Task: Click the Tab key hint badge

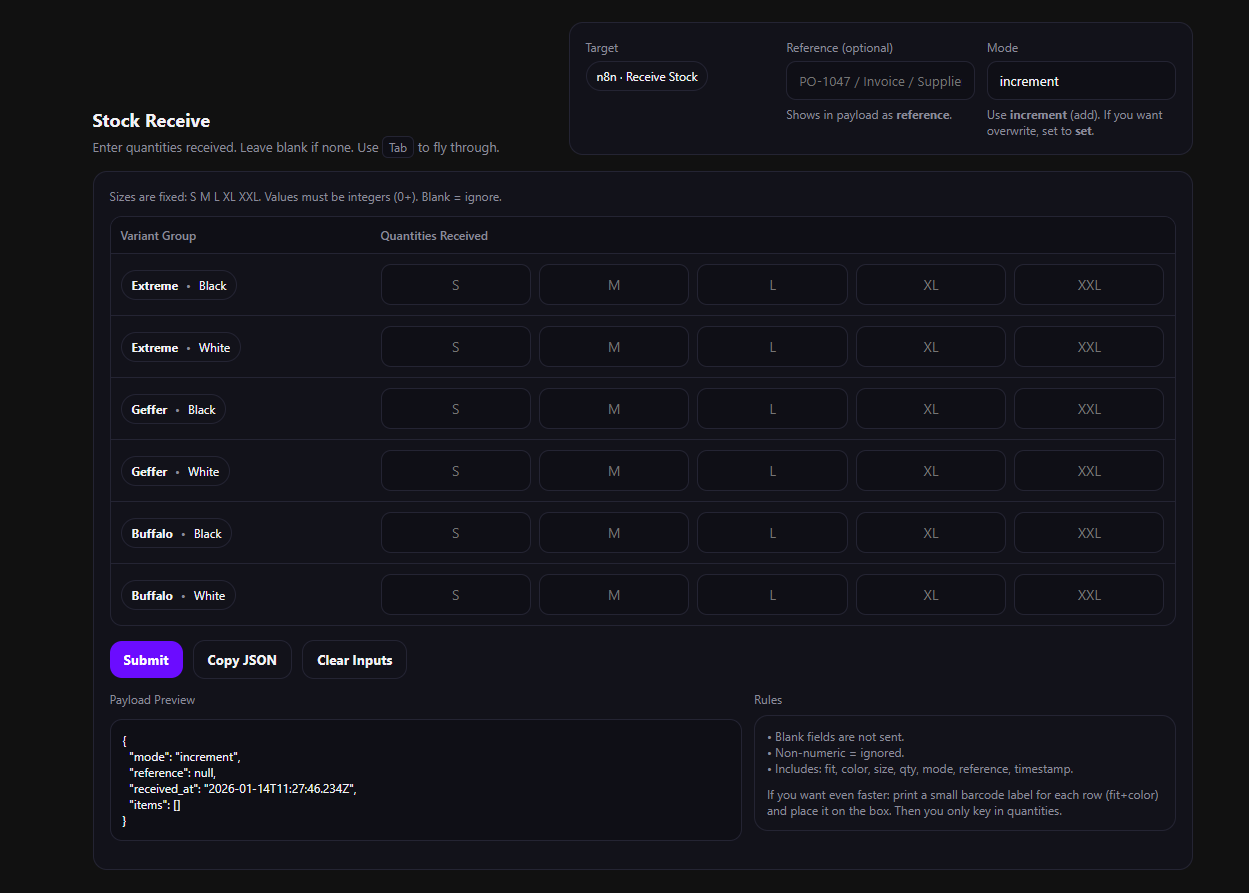Action: tap(398, 148)
